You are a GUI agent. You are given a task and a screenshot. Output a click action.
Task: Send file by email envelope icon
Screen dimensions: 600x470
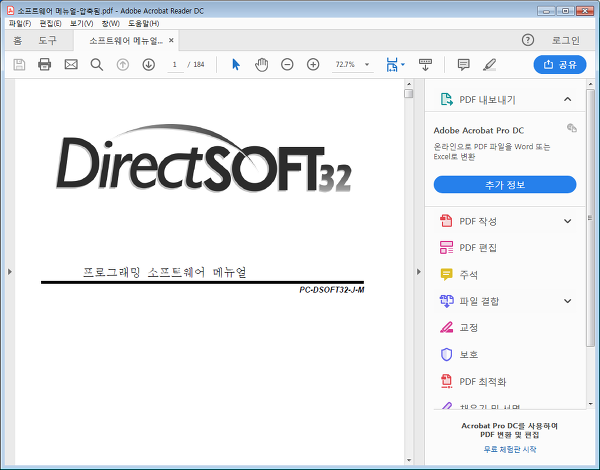tap(71, 64)
